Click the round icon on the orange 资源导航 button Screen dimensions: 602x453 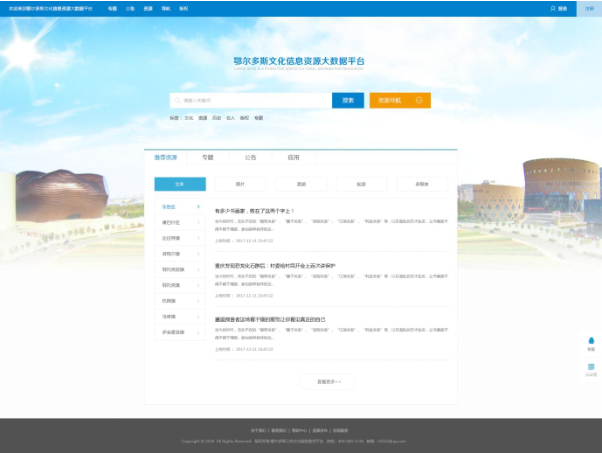[x=419, y=100]
